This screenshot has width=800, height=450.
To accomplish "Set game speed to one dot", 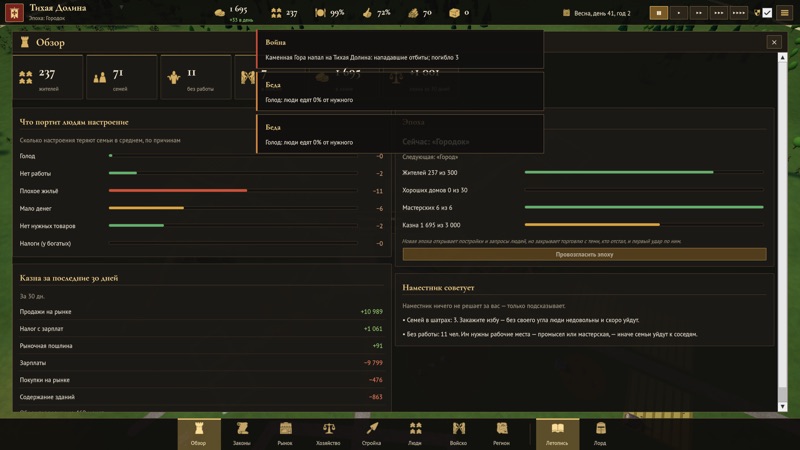I will pos(679,13).
